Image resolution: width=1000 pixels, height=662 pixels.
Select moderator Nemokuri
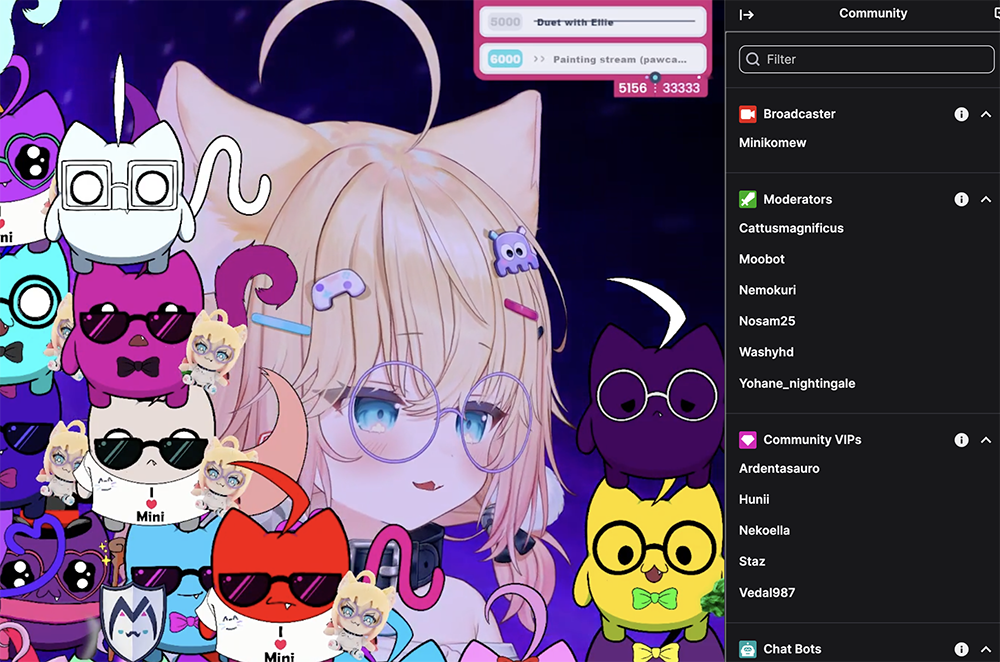[767, 290]
